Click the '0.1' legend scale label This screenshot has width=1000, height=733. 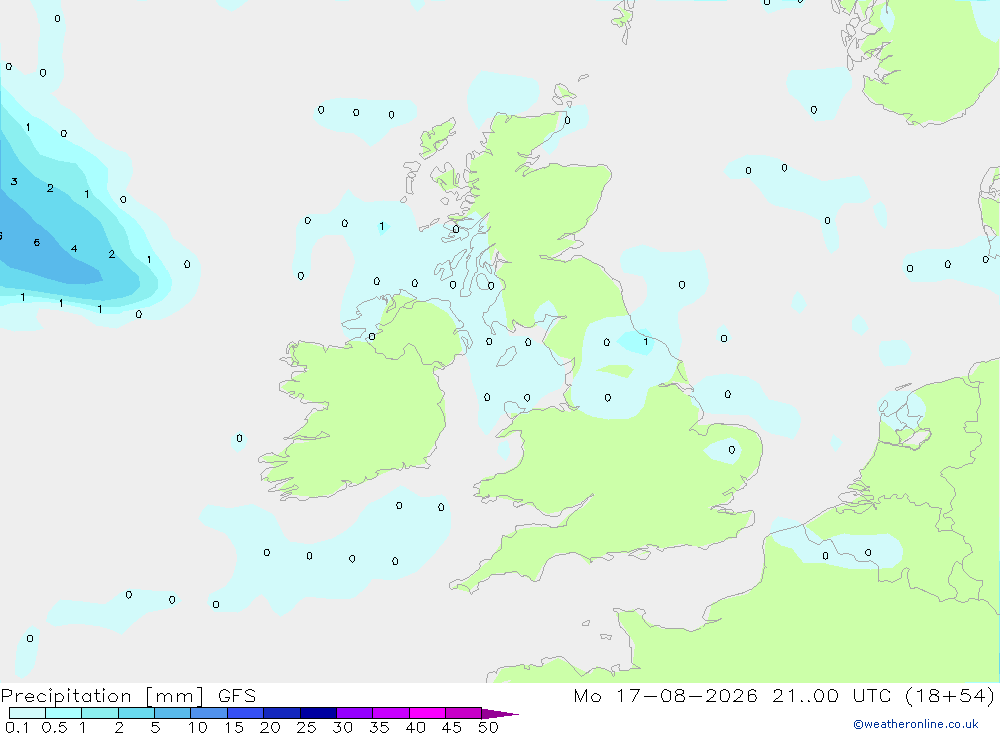pyautogui.click(x=17, y=727)
